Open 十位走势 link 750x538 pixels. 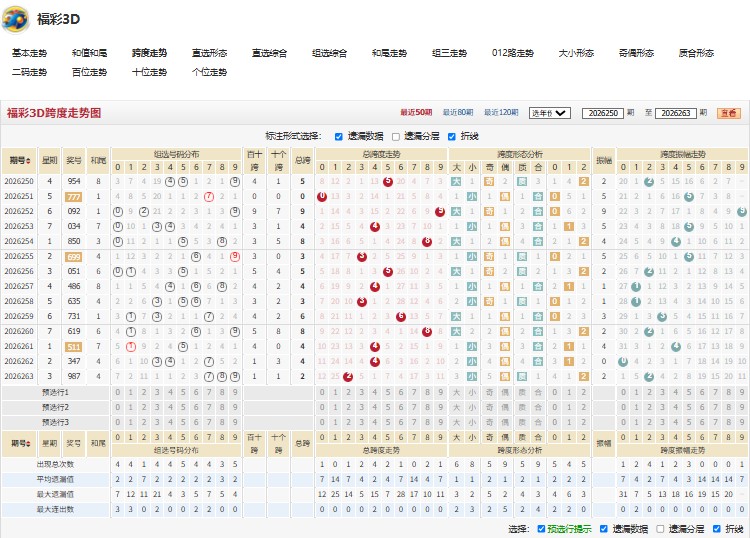click(x=149, y=72)
